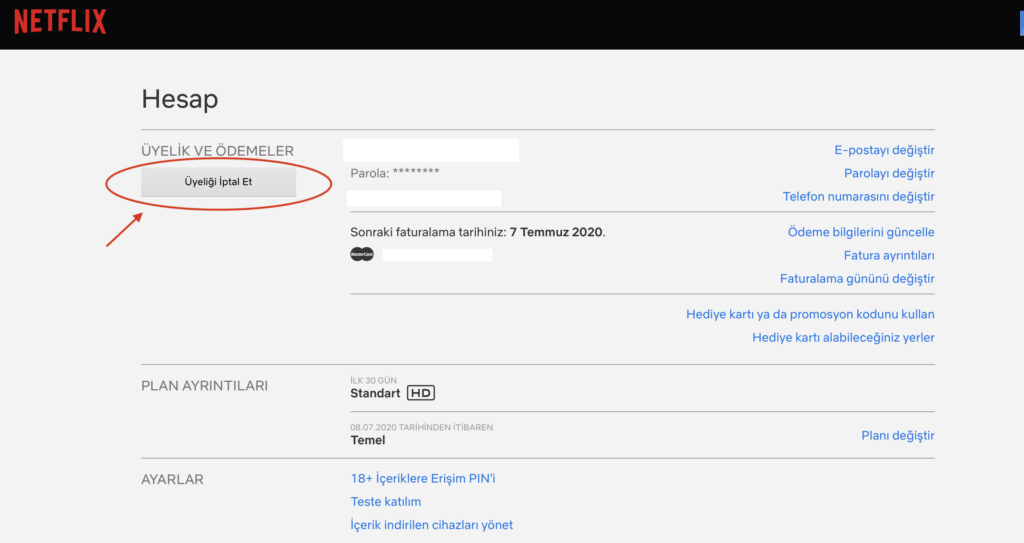Click the Netflix logo
Viewport: 1024px width, 543px height.
coord(60,22)
